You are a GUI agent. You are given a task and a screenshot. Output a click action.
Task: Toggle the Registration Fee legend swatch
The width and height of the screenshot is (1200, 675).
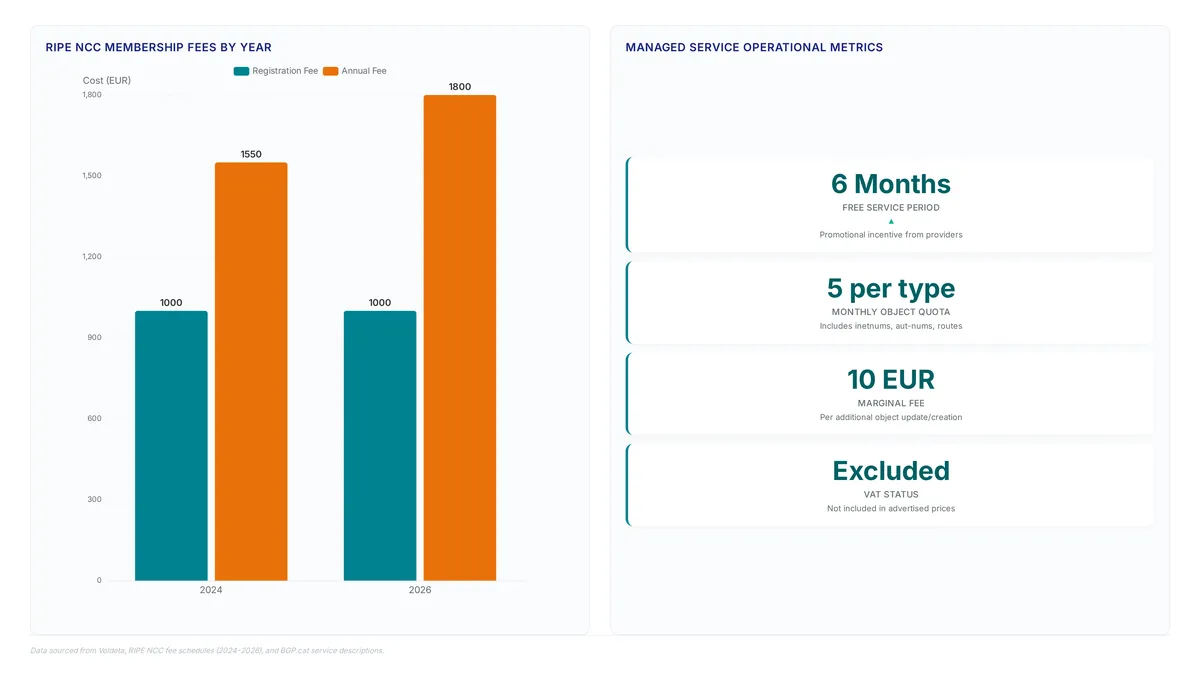tap(241, 71)
